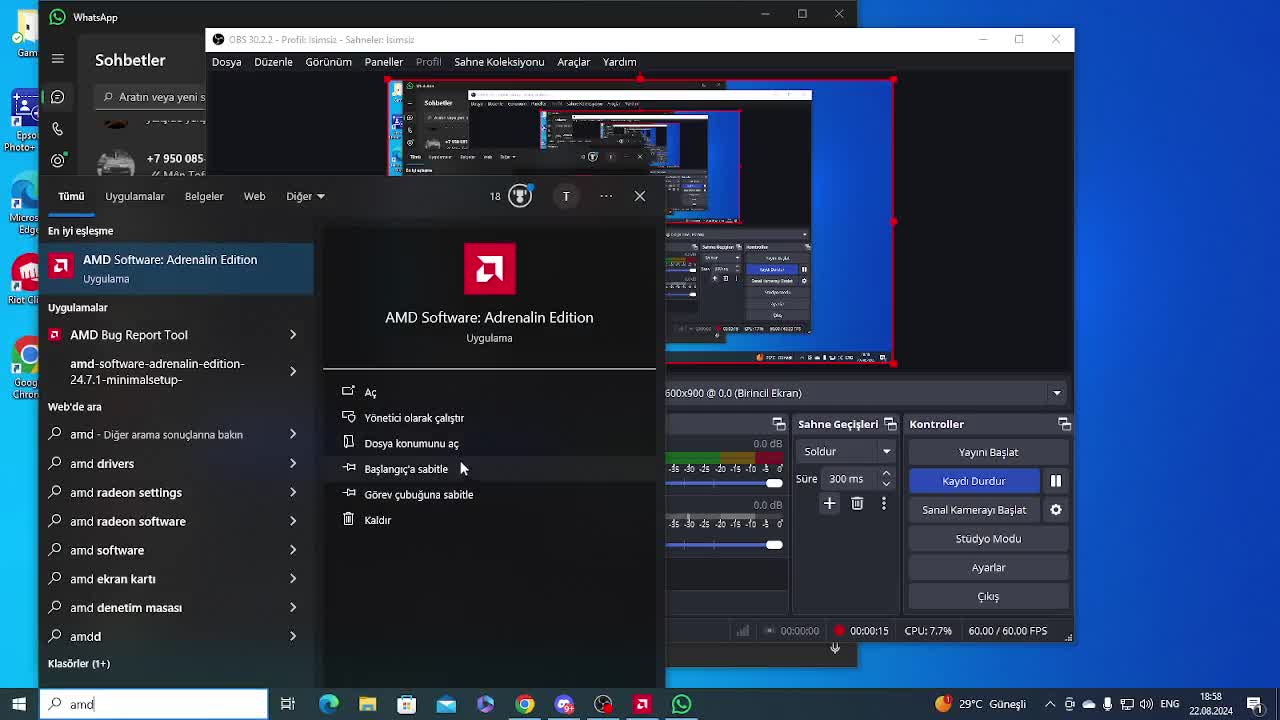Open the Sahne Koleksiyonu menu
Screen dimensions: 1280x720
pyautogui.click(x=498, y=62)
